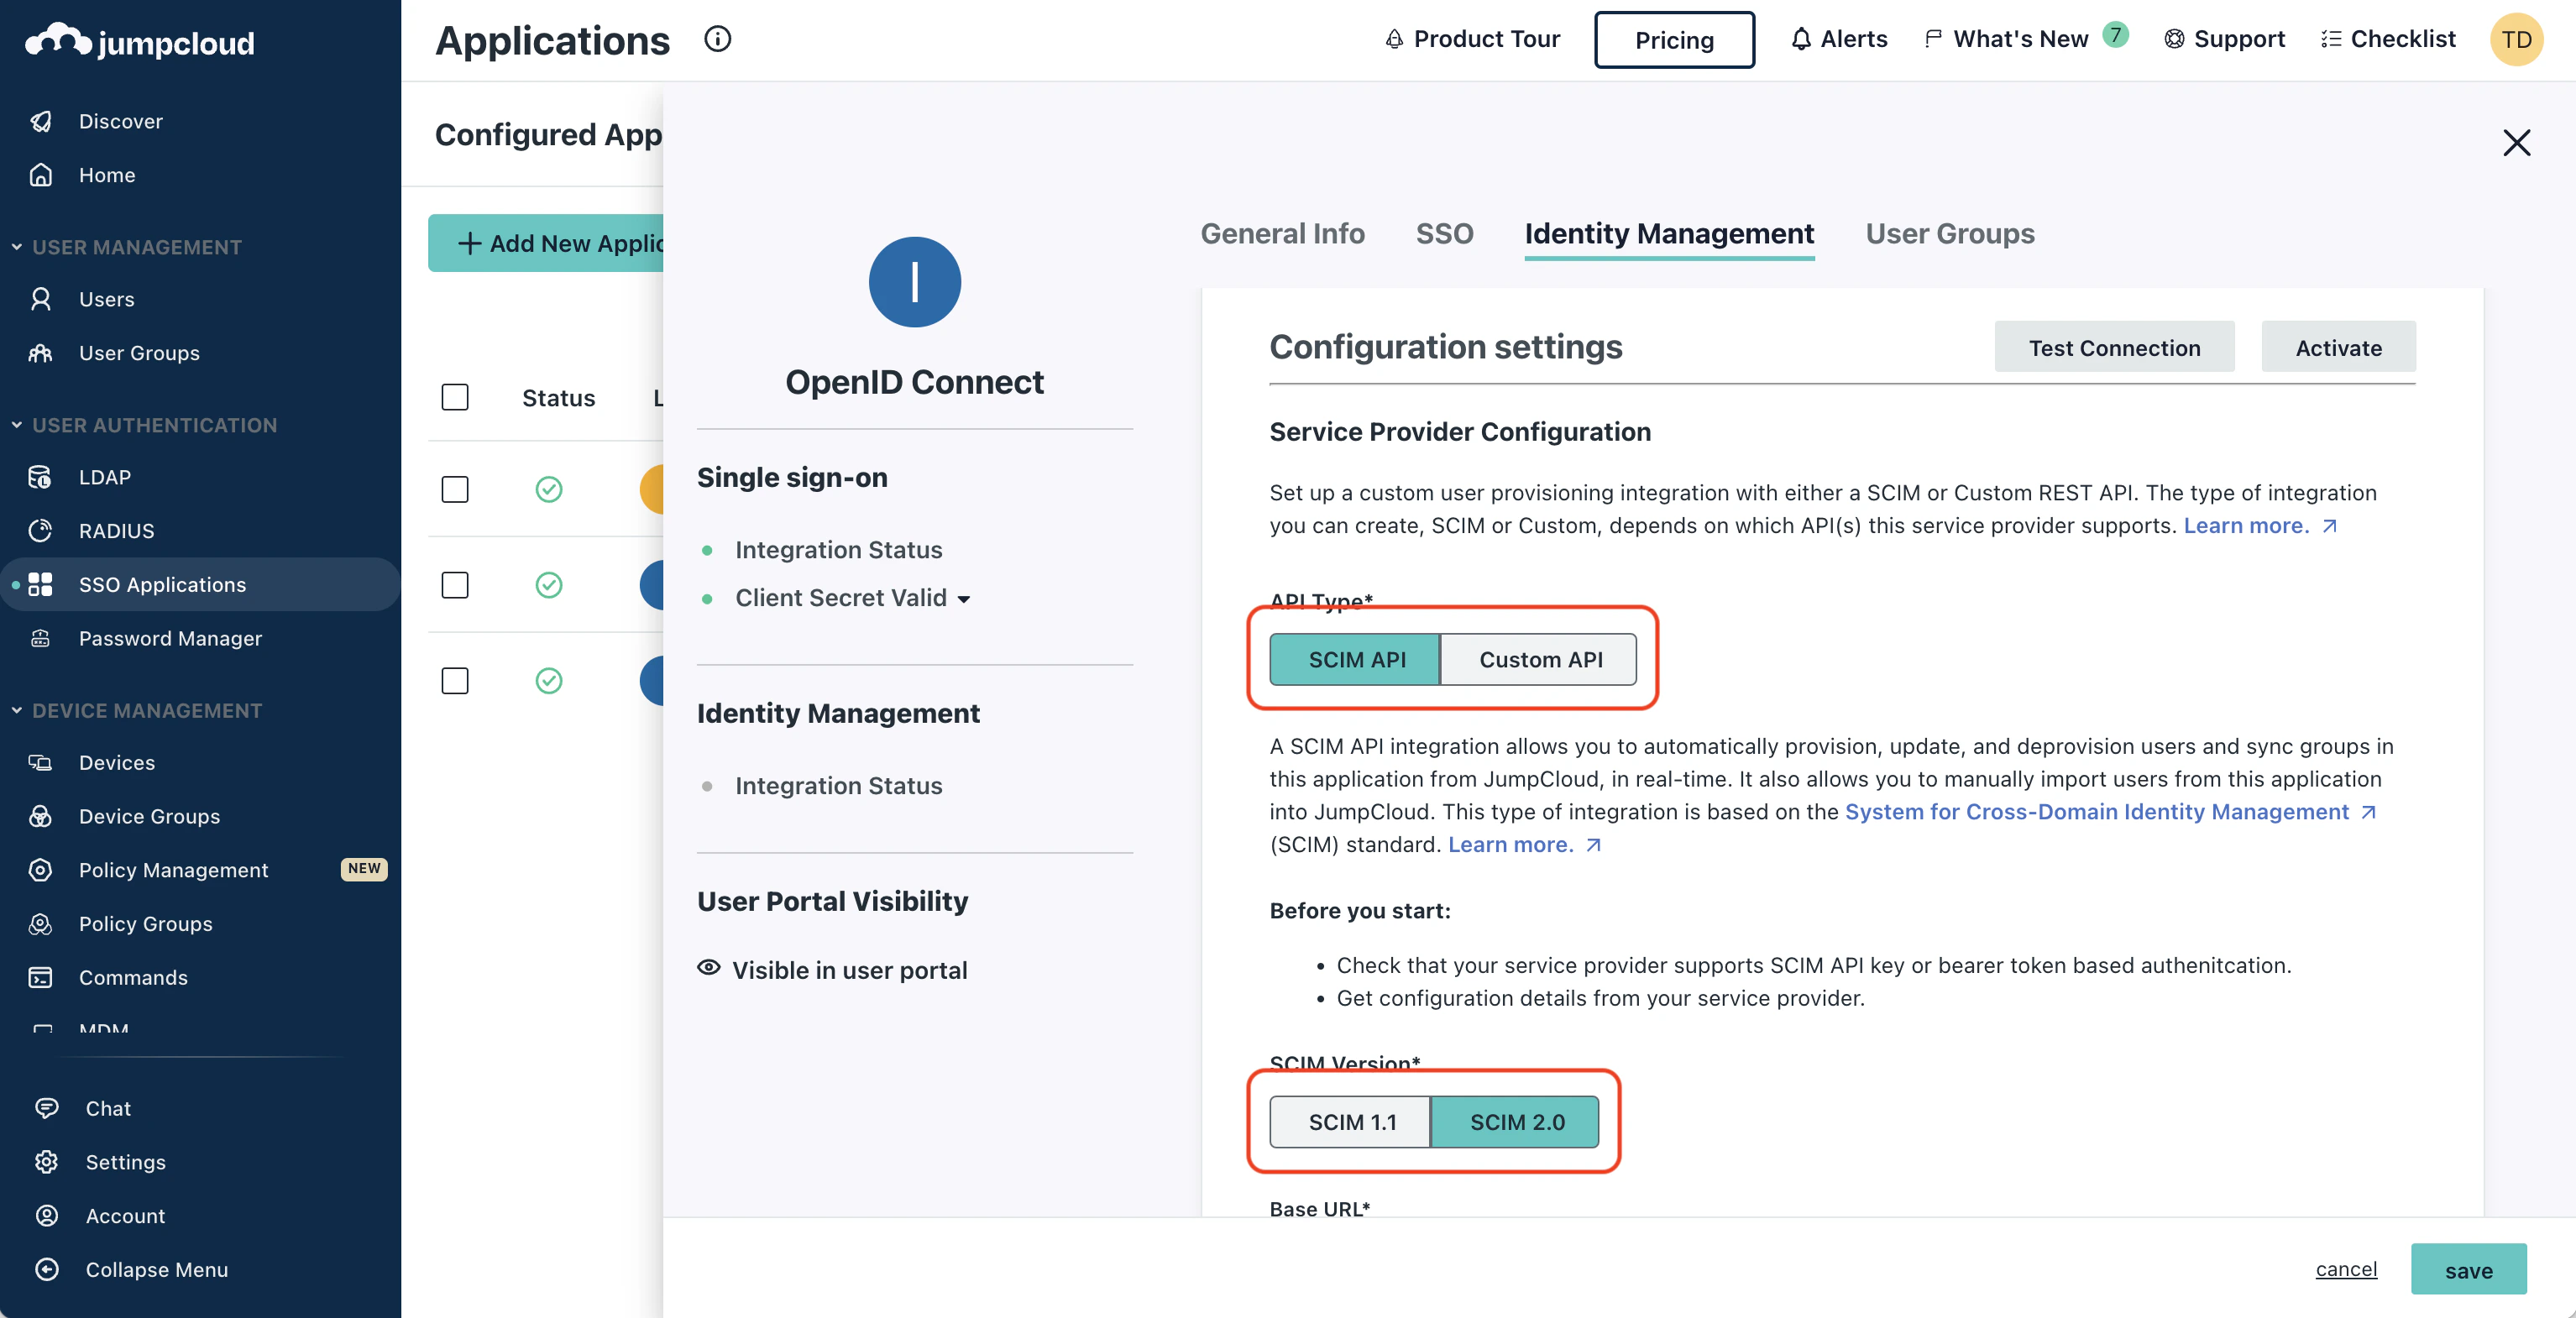Screen dimensions: 2576x1318
Task: Open Learn more link after SCIM standard
Action: coord(1524,845)
